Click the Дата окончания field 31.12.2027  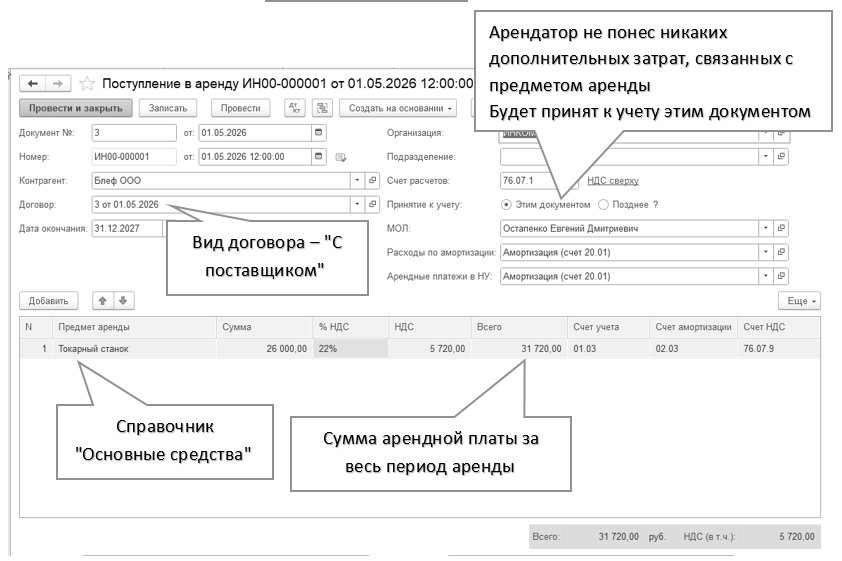(x=127, y=228)
